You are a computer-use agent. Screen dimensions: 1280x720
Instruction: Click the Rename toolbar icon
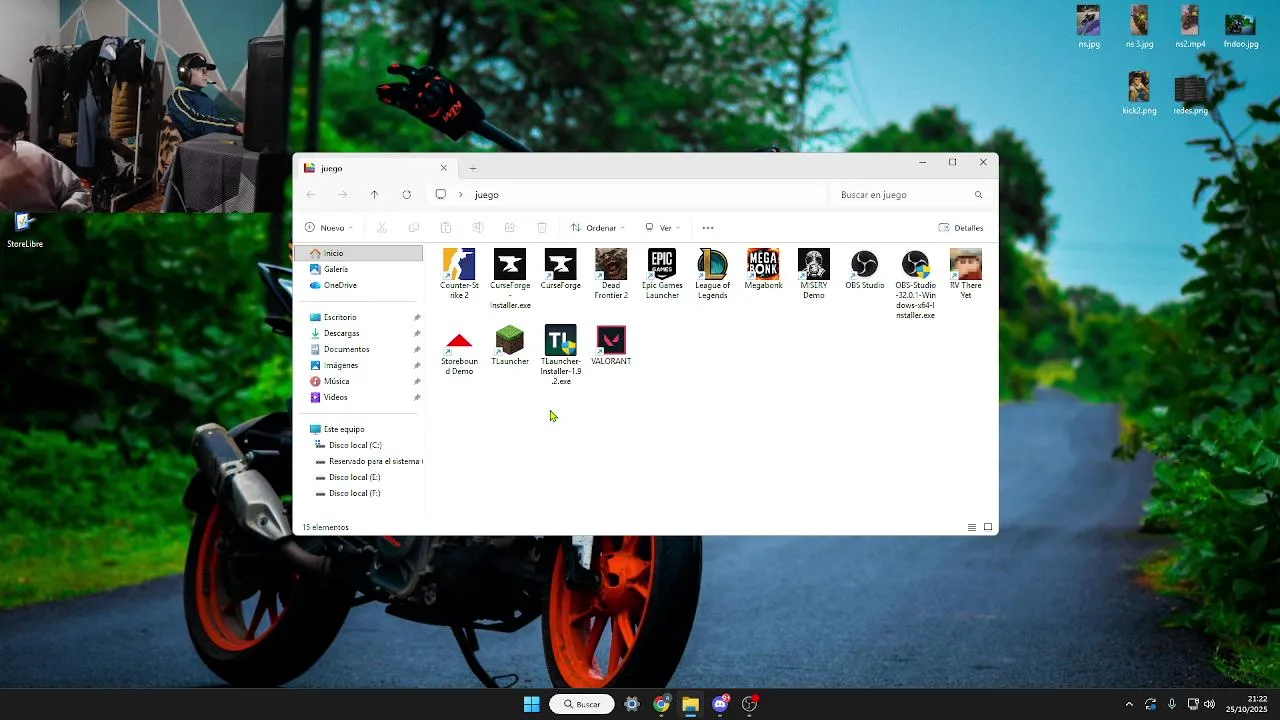pyautogui.click(x=478, y=228)
